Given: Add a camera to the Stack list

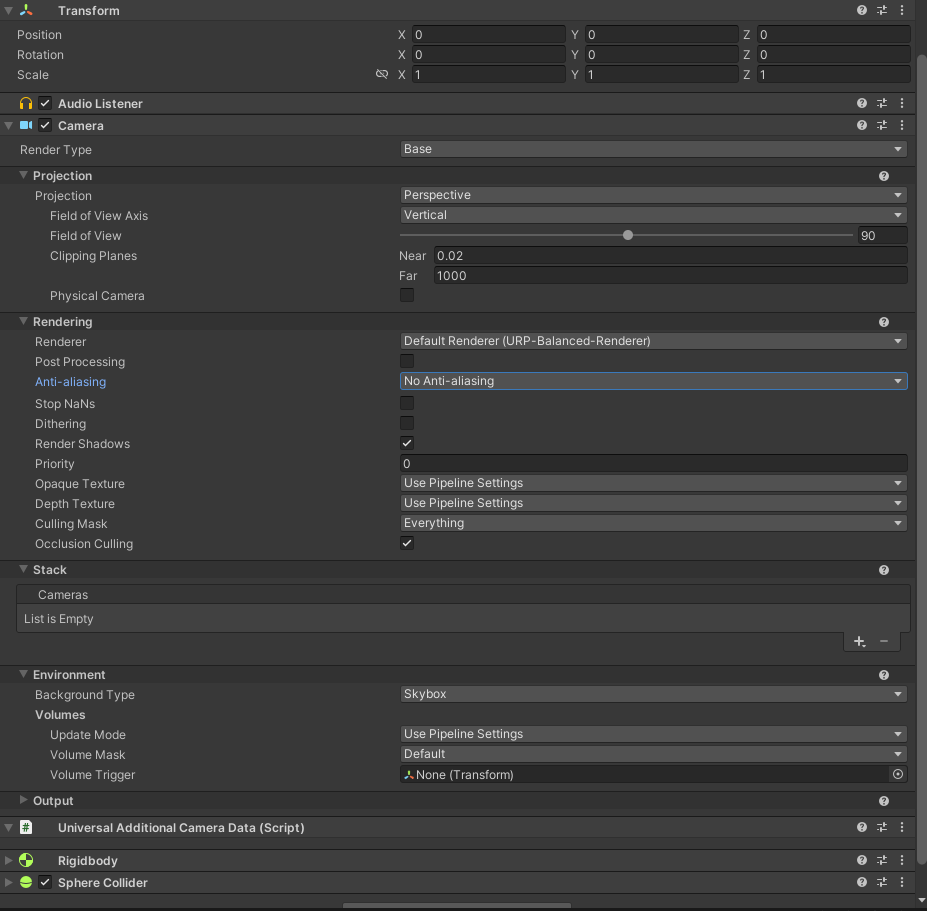Looking at the screenshot, I should [860, 641].
